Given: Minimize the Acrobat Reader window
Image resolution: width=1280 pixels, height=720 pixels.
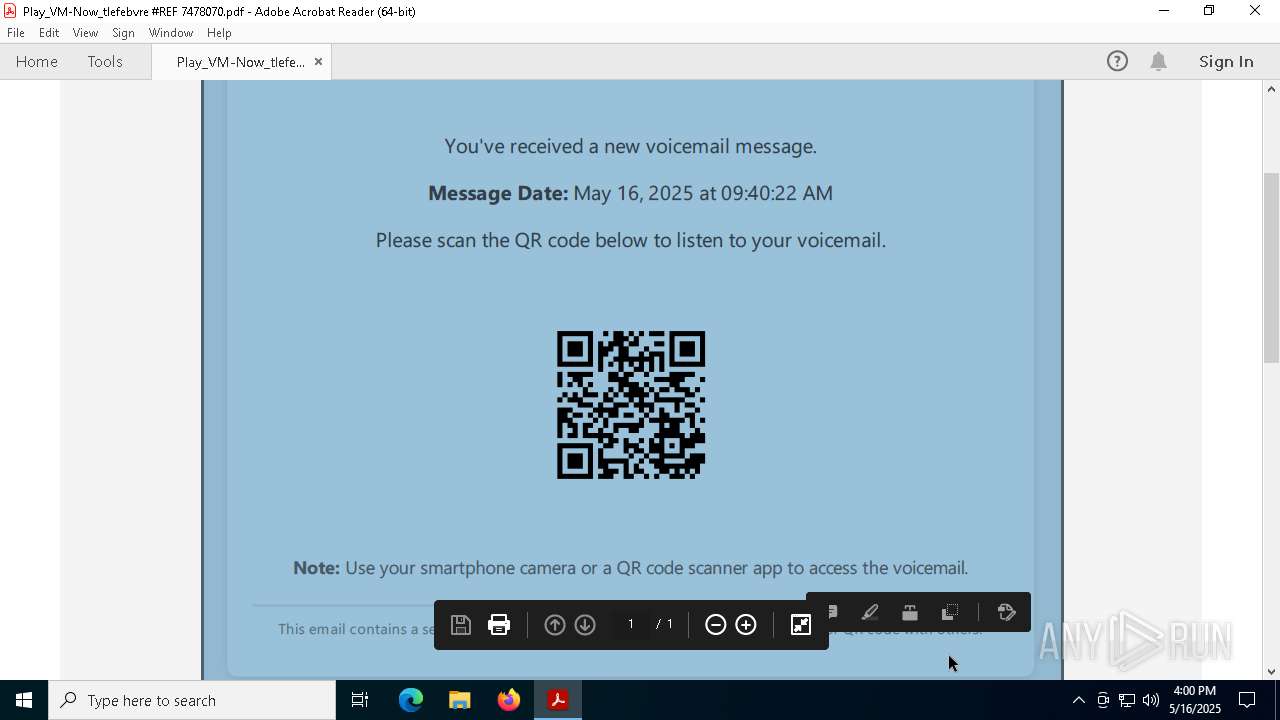Looking at the screenshot, I should point(1163,11).
